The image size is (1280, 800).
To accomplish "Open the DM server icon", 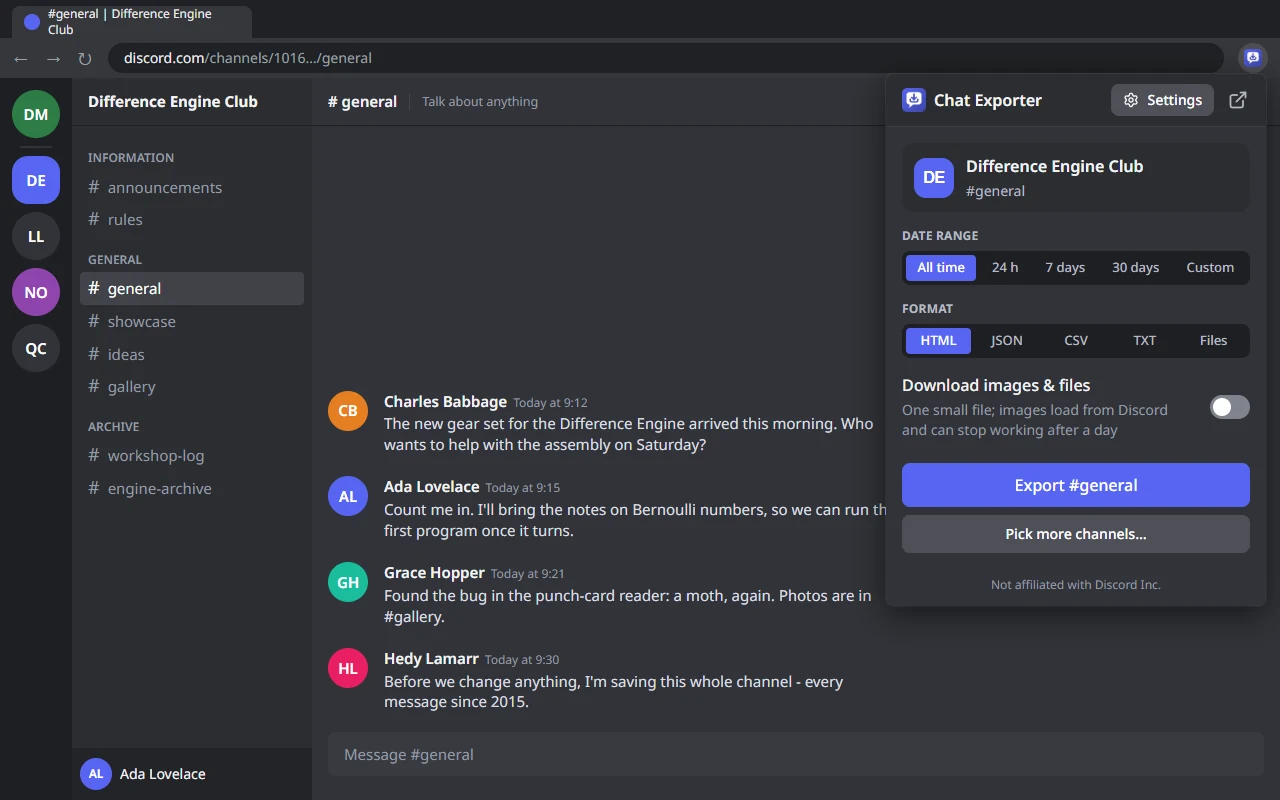I will click(x=36, y=114).
